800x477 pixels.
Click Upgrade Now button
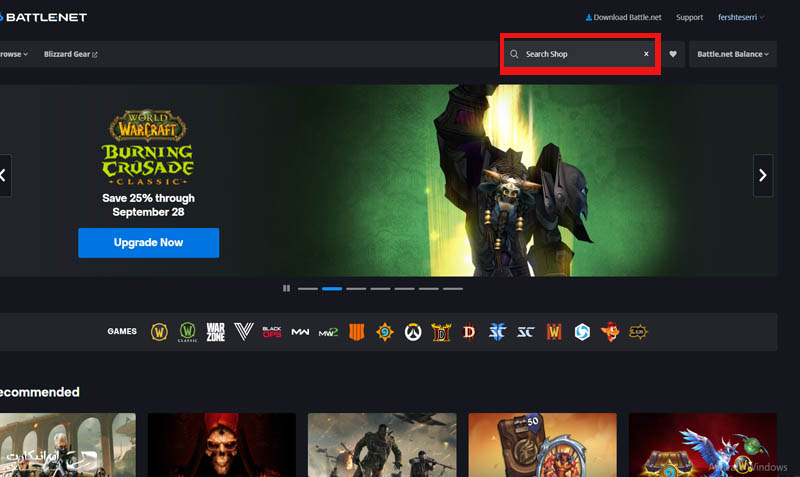[148, 243]
